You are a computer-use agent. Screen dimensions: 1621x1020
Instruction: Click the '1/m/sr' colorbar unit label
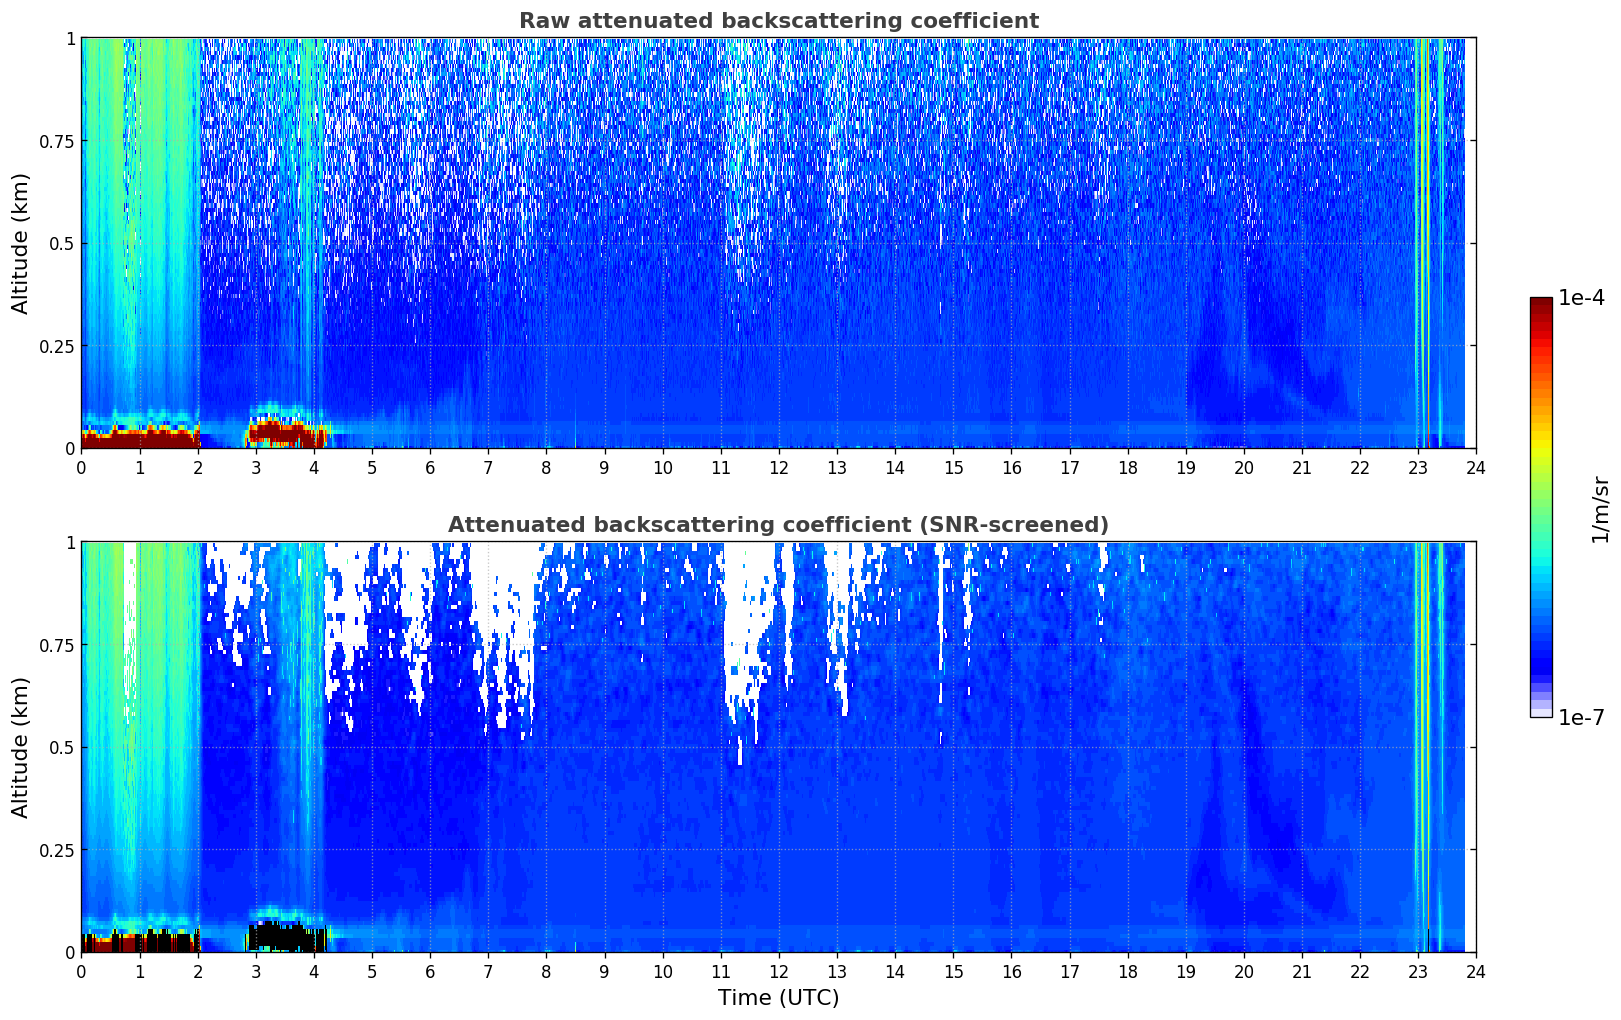(1600, 509)
